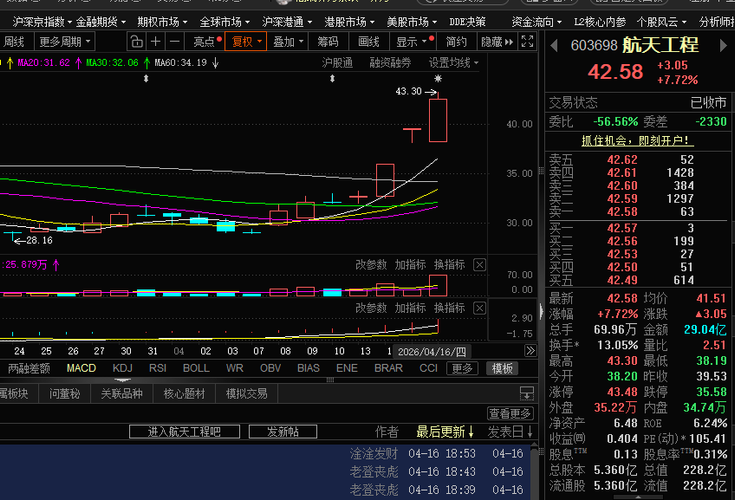Click the star marker above latest candle
The image size is (735, 500).
(438, 79)
